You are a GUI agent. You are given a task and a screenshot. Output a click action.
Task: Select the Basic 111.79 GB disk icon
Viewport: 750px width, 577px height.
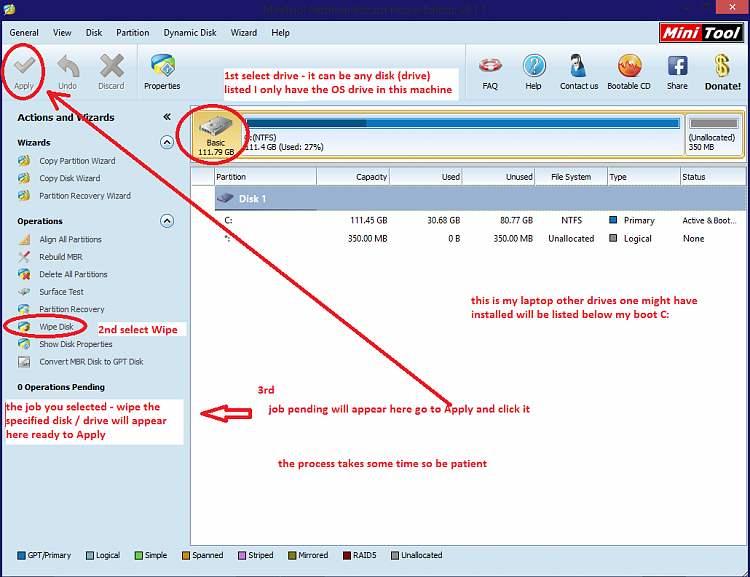coord(216,134)
